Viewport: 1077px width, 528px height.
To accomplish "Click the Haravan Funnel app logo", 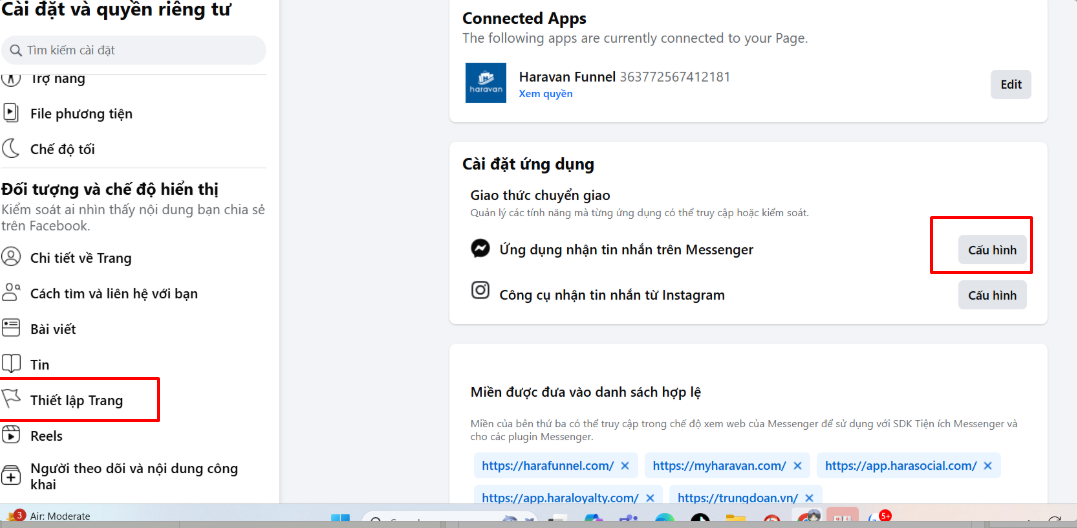I will coord(487,83).
